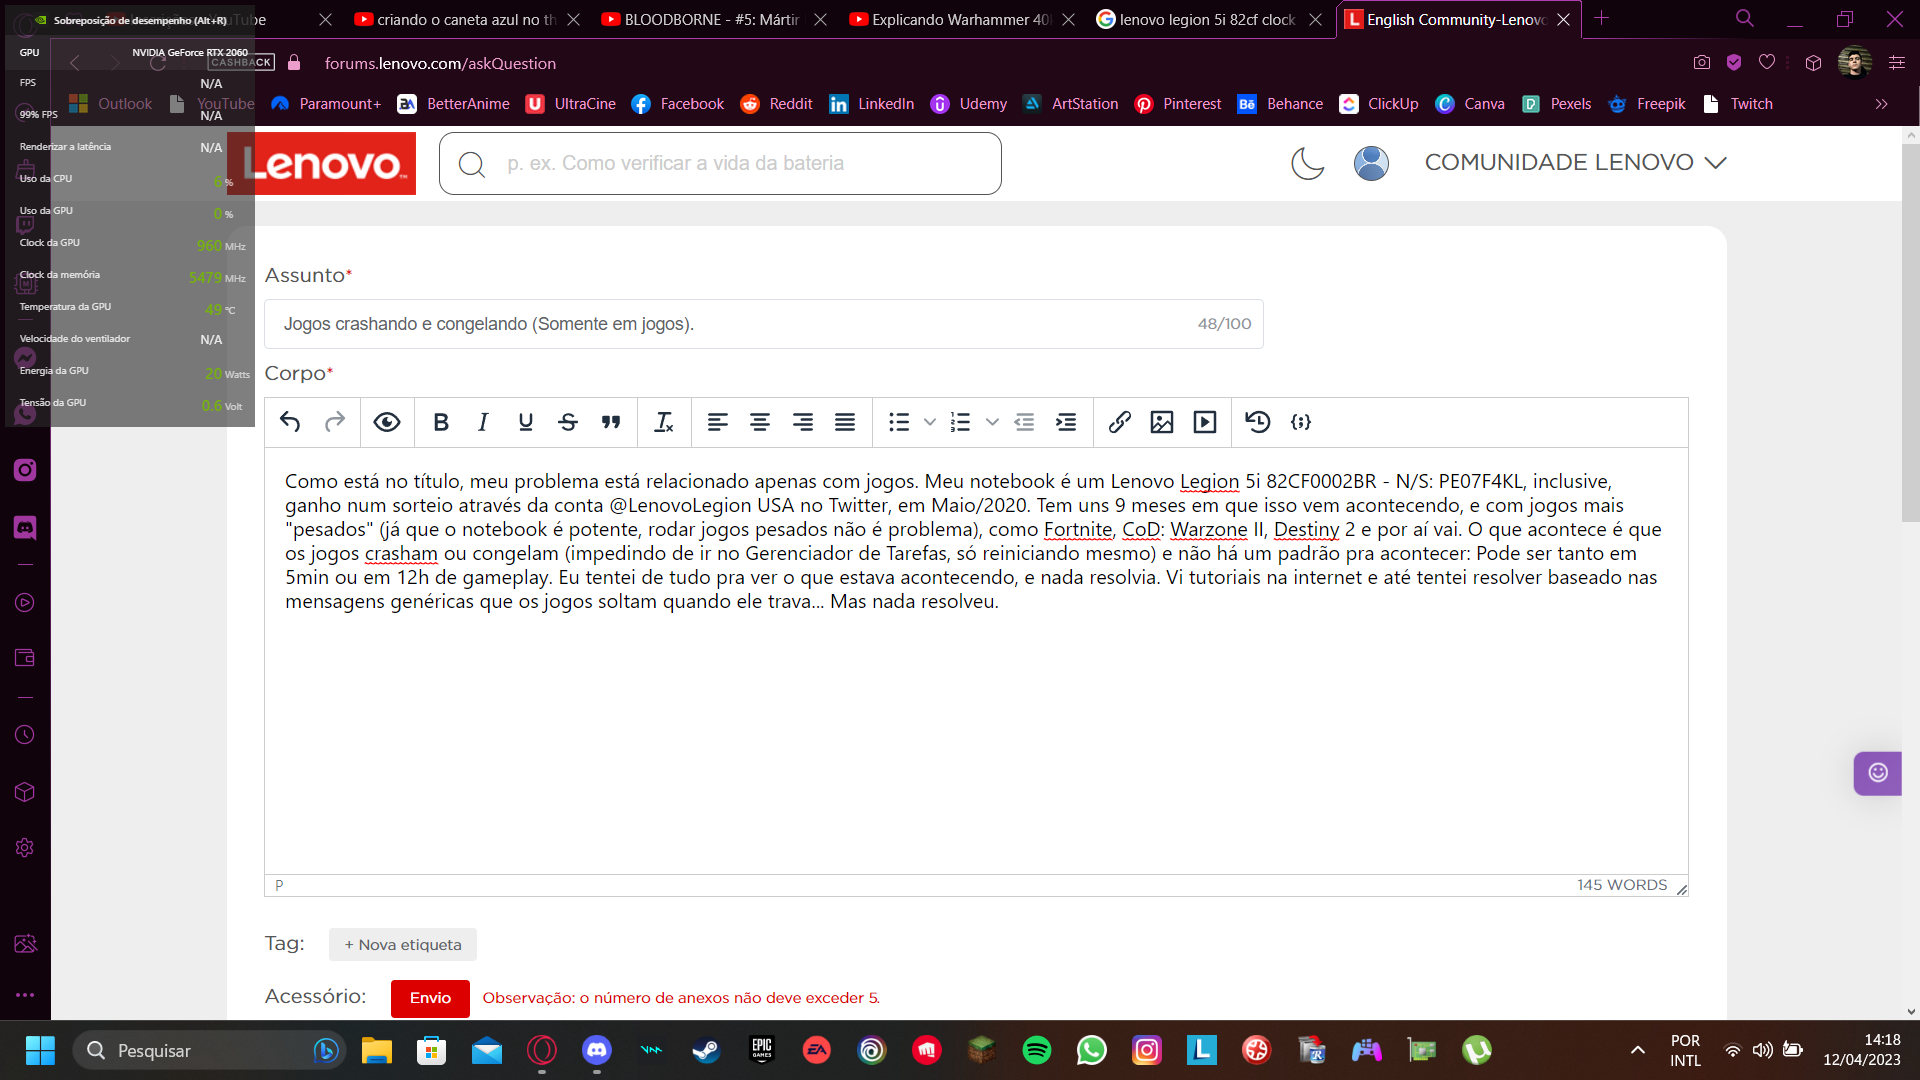Open Opera sidebar history clock

[25, 735]
